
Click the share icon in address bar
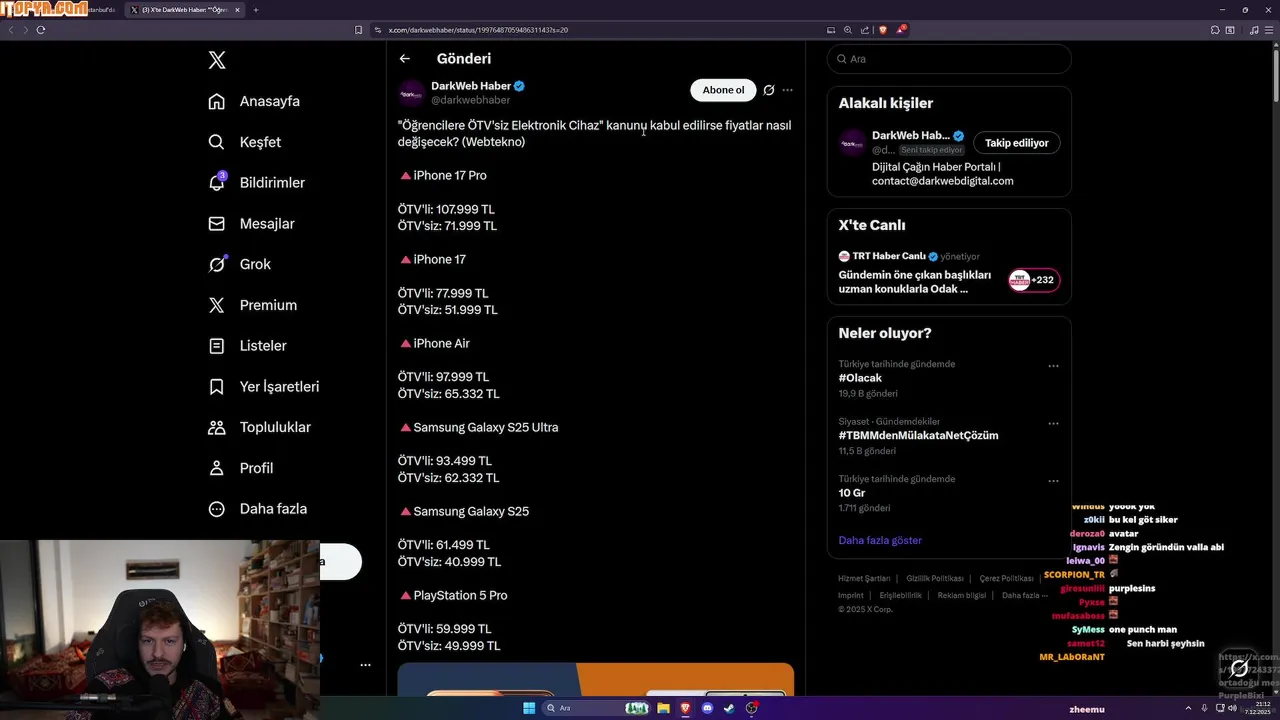[x=865, y=30]
